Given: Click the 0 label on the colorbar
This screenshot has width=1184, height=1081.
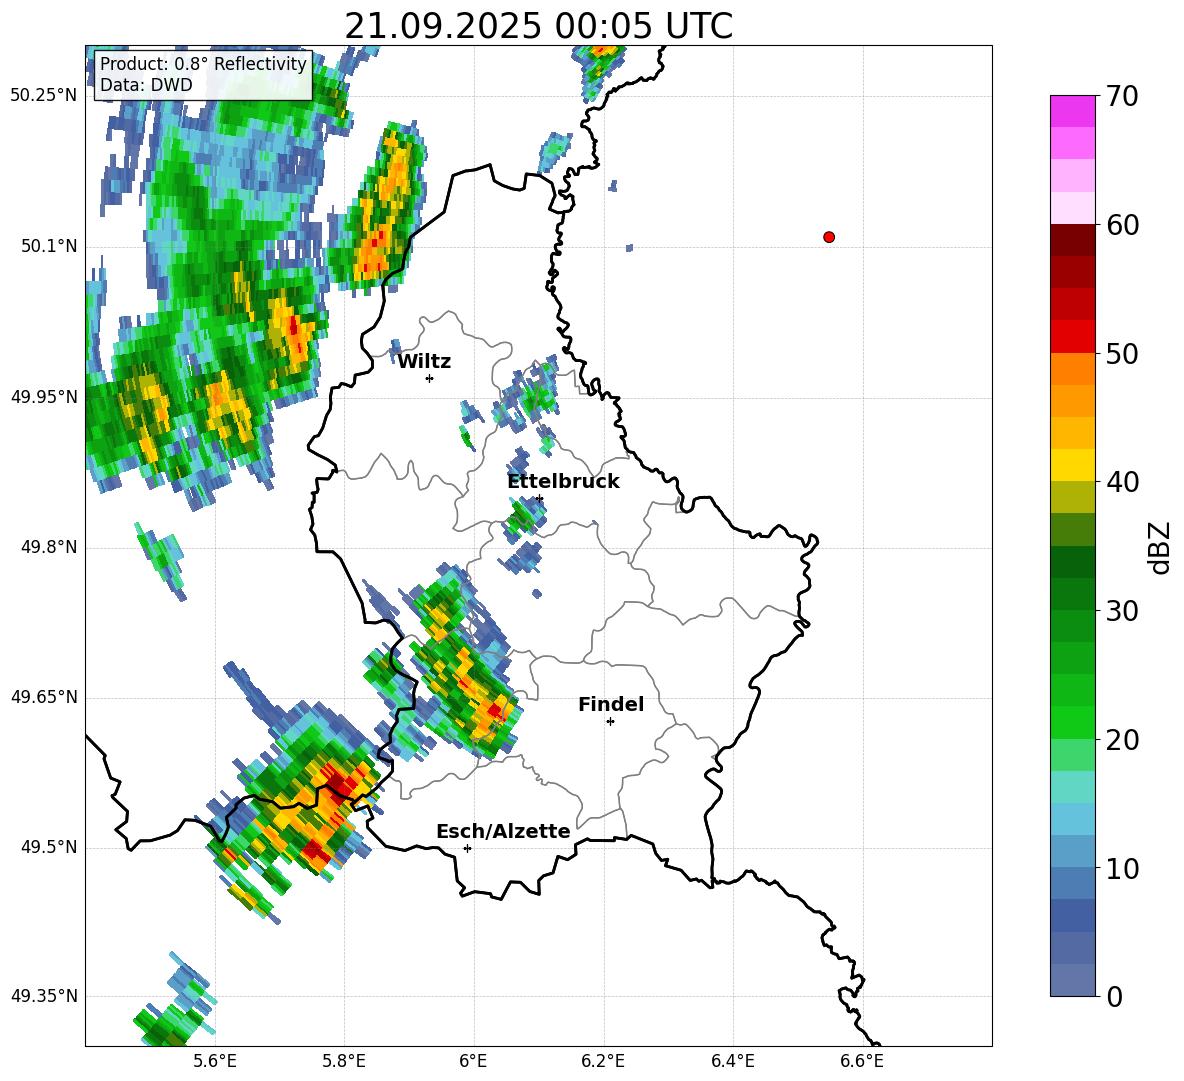Looking at the screenshot, I should (x=1114, y=996).
